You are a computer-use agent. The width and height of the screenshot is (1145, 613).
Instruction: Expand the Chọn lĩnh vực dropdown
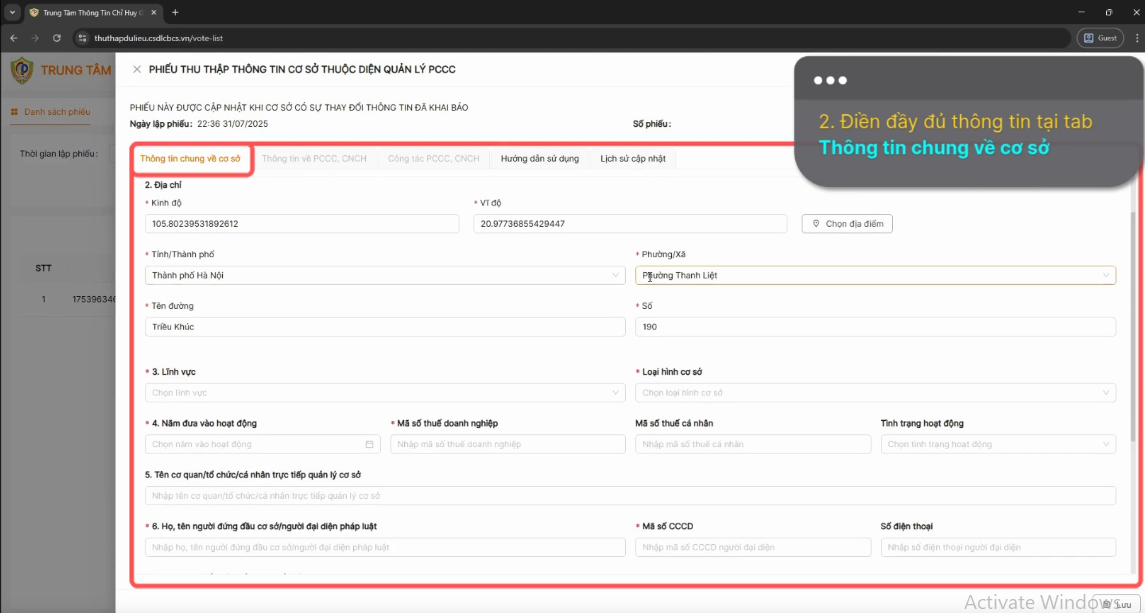(386, 392)
